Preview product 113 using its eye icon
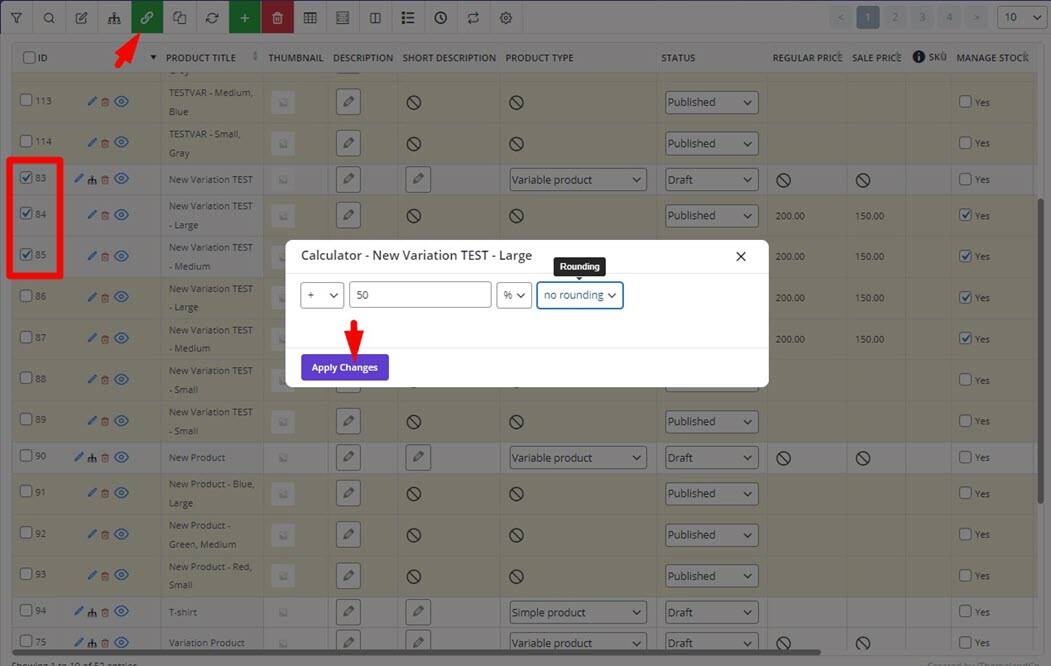The width and height of the screenshot is (1051, 666). pos(121,100)
